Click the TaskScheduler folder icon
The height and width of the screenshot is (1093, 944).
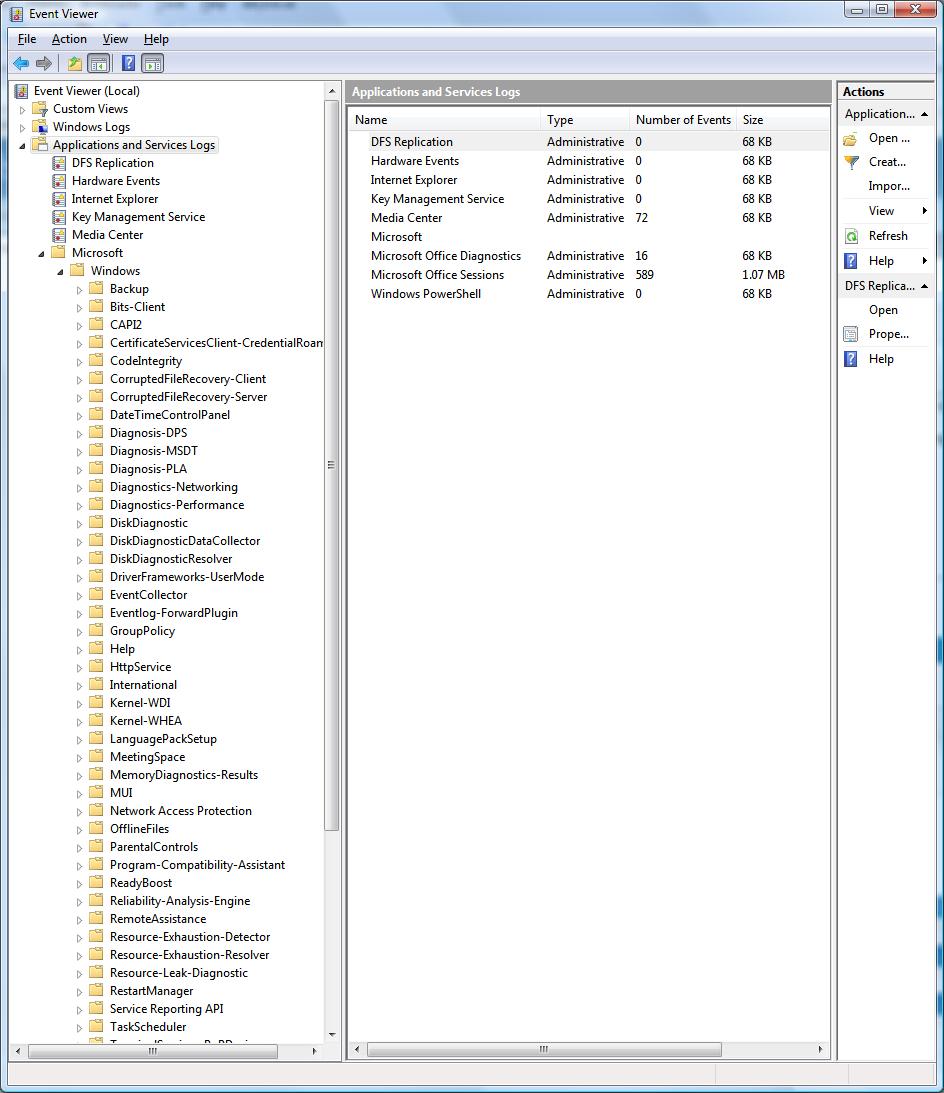click(97, 1027)
